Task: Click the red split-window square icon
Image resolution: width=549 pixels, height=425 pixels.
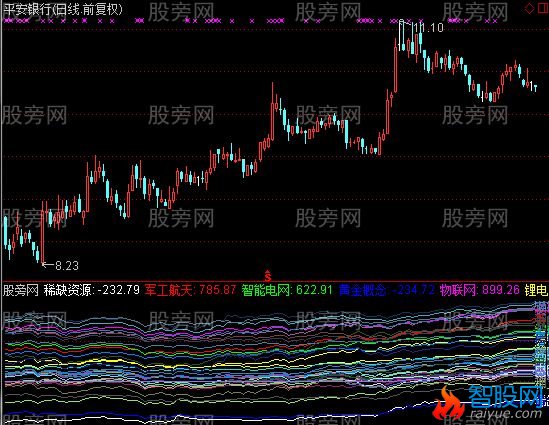Action: point(543,8)
